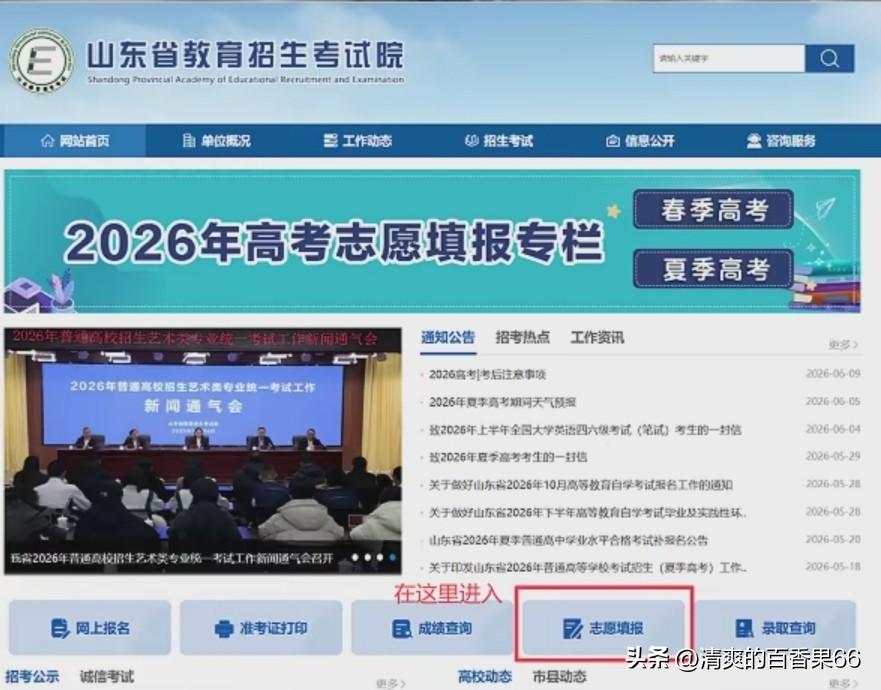Screen dimensions: 881x690
Task: Open the 学业水平合格考试补报名公告 notice
Action: (x=568, y=541)
